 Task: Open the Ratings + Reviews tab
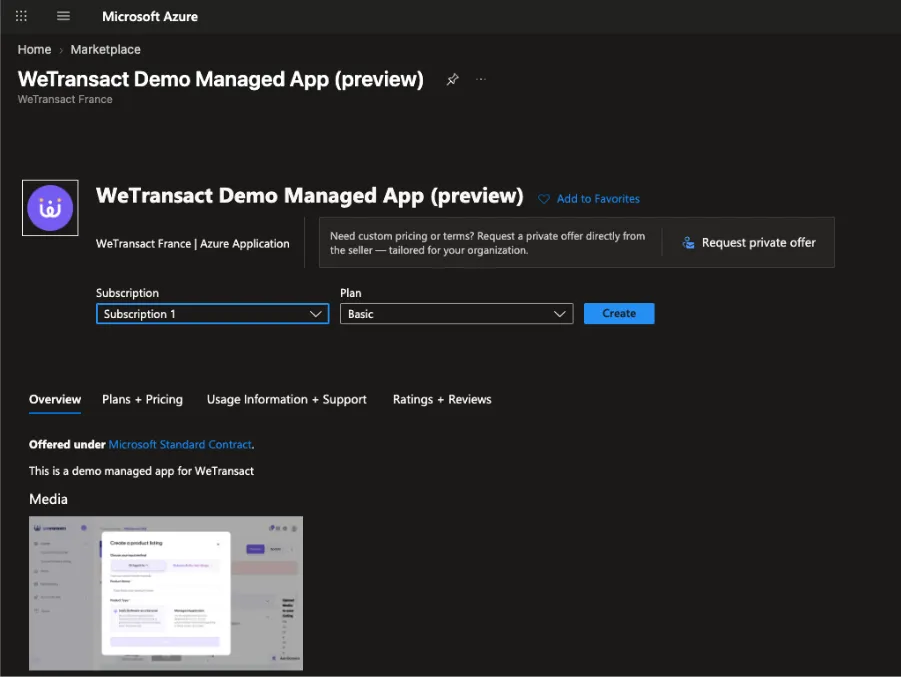pos(442,399)
